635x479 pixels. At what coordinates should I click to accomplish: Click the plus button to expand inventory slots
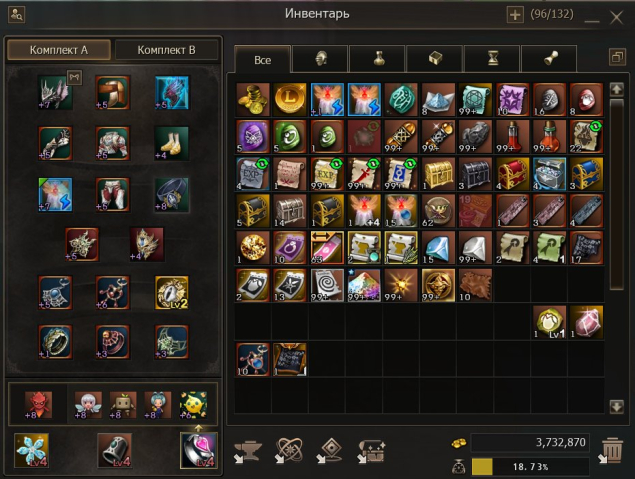(x=515, y=15)
